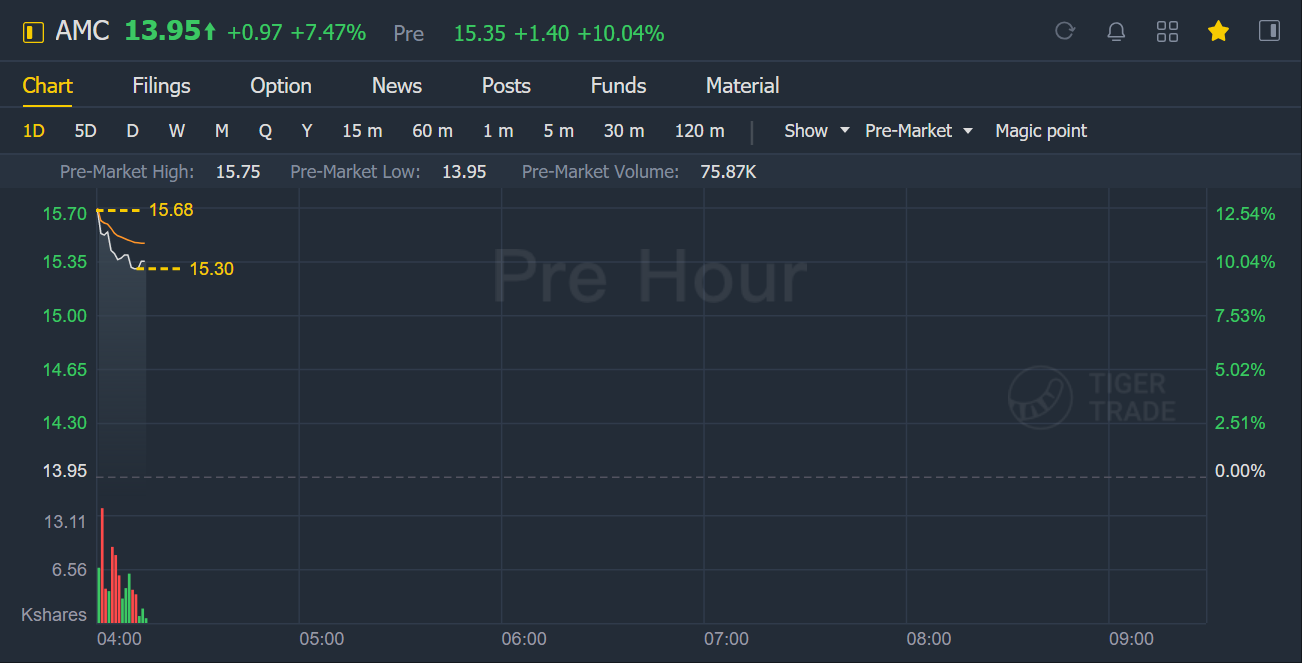This screenshot has width=1302, height=663.
Task: Open the Material tab
Action: [x=743, y=86]
